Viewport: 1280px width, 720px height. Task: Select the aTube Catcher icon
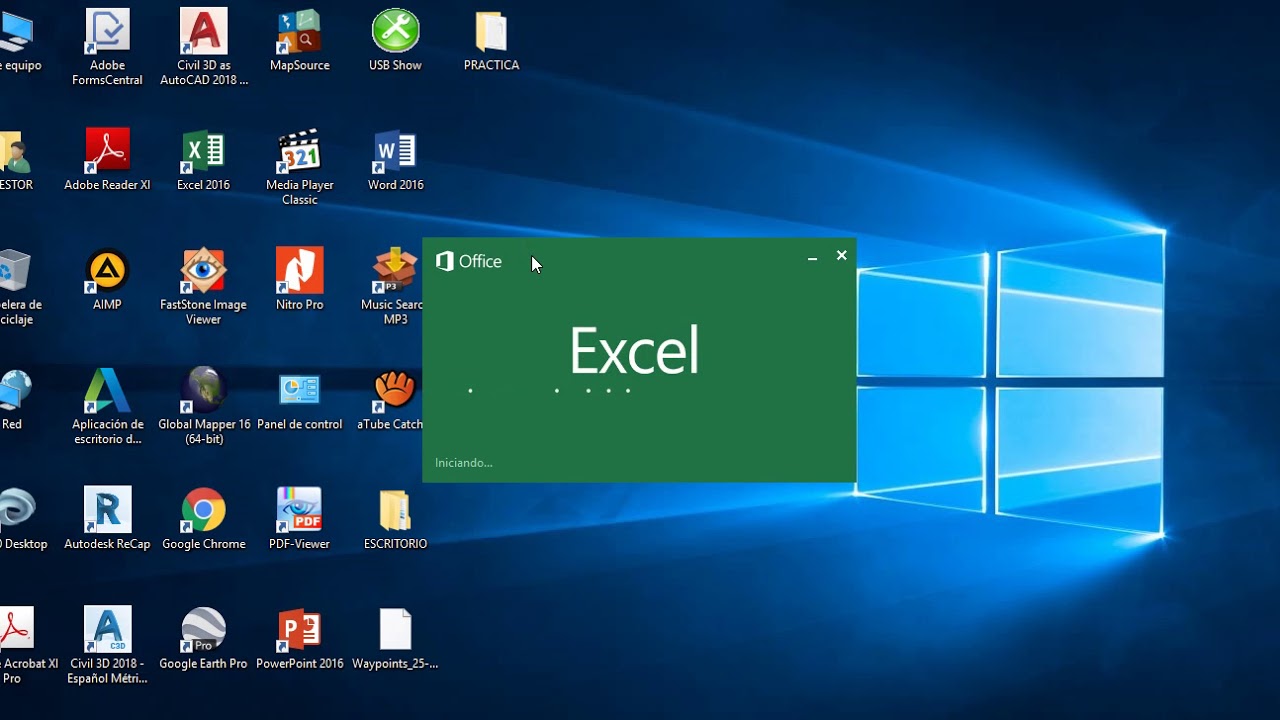point(391,400)
